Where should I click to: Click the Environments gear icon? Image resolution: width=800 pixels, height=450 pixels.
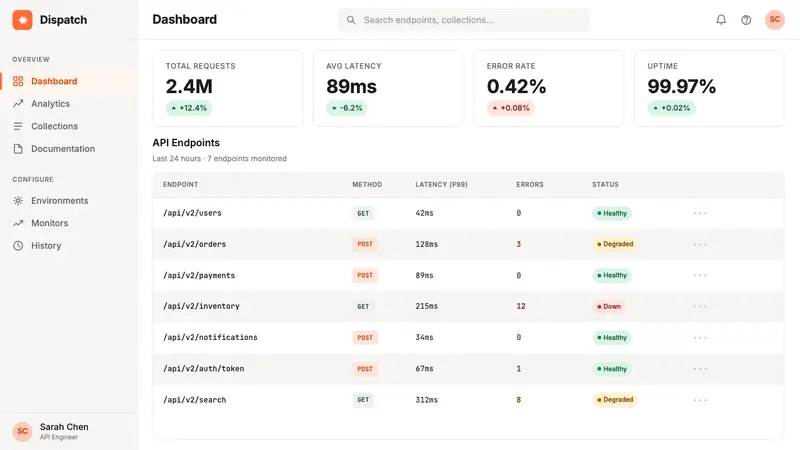click(x=18, y=201)
